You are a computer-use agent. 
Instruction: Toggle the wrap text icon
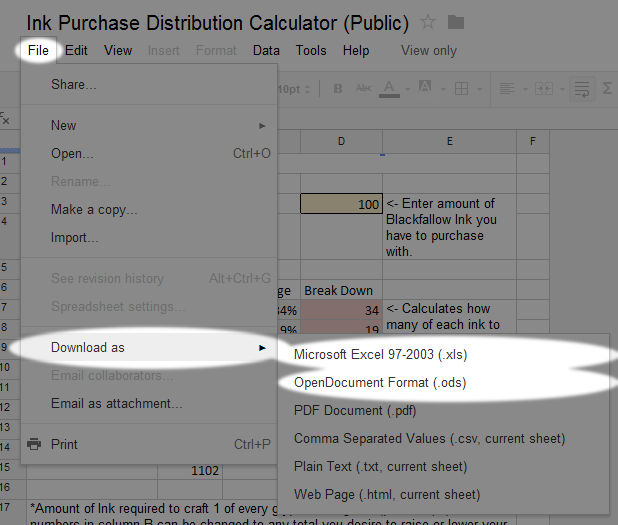[x=582, y=89]
